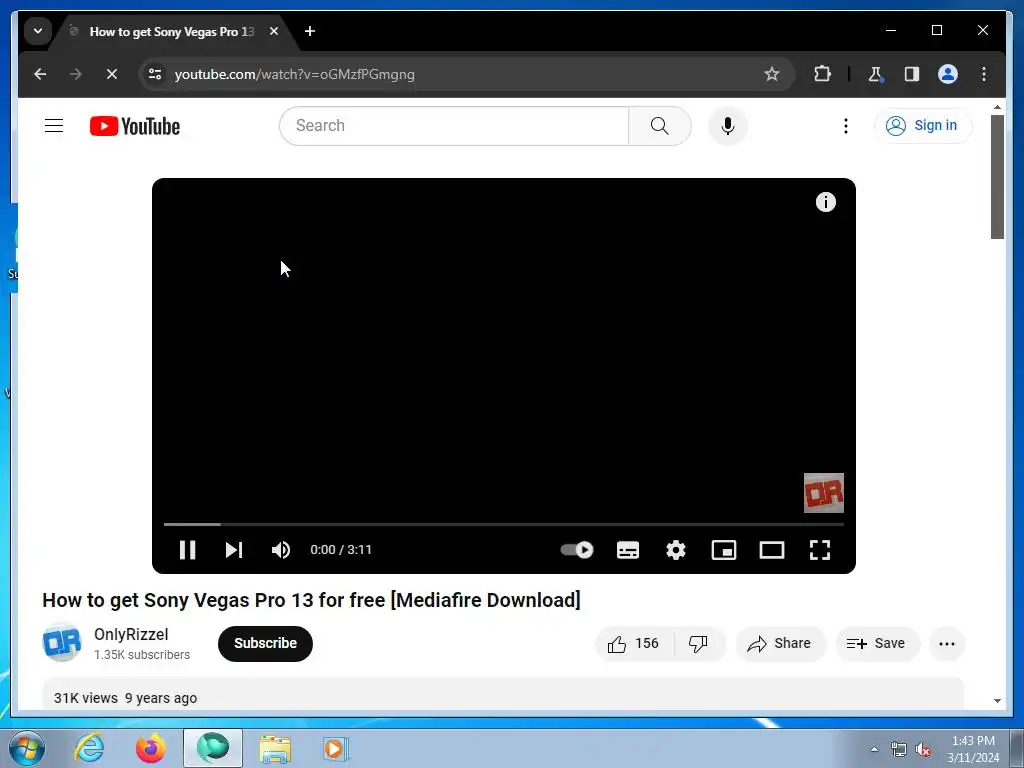Click the video title text
Screen dimensions: 1024x768
click(312, 600)
